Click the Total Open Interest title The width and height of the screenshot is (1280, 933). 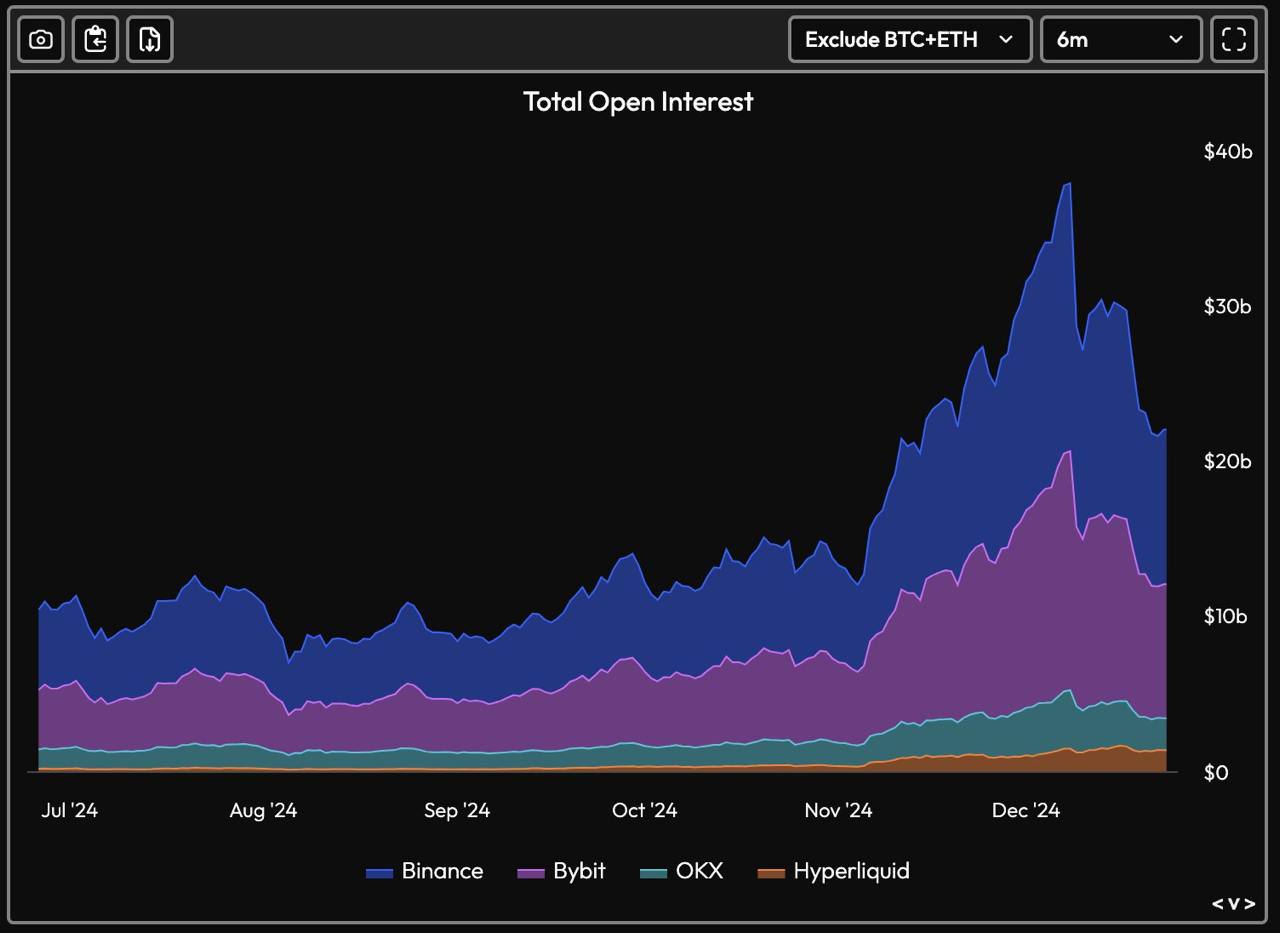point(638,101)
